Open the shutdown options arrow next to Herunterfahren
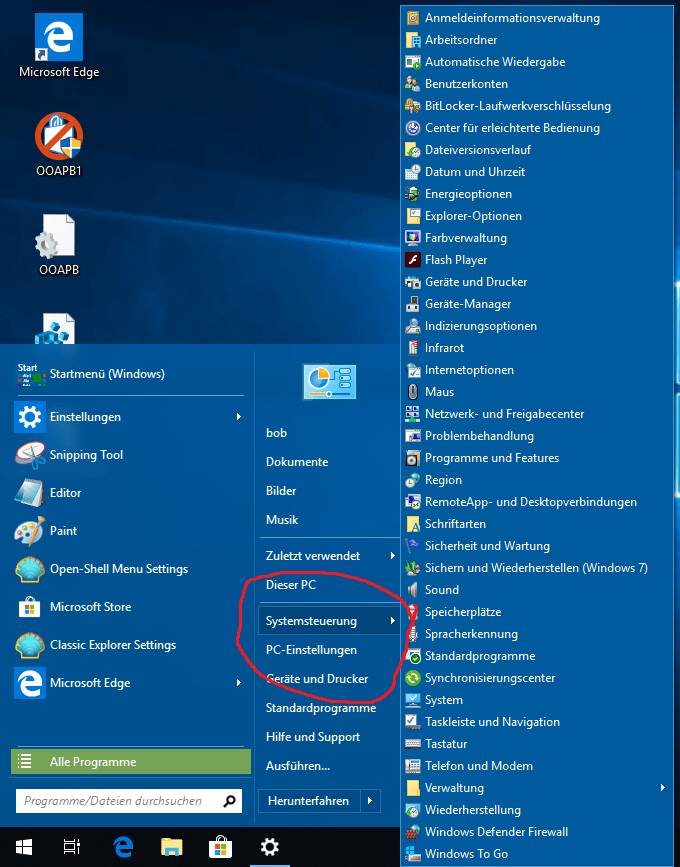The image size is (680, 867). 371,801
